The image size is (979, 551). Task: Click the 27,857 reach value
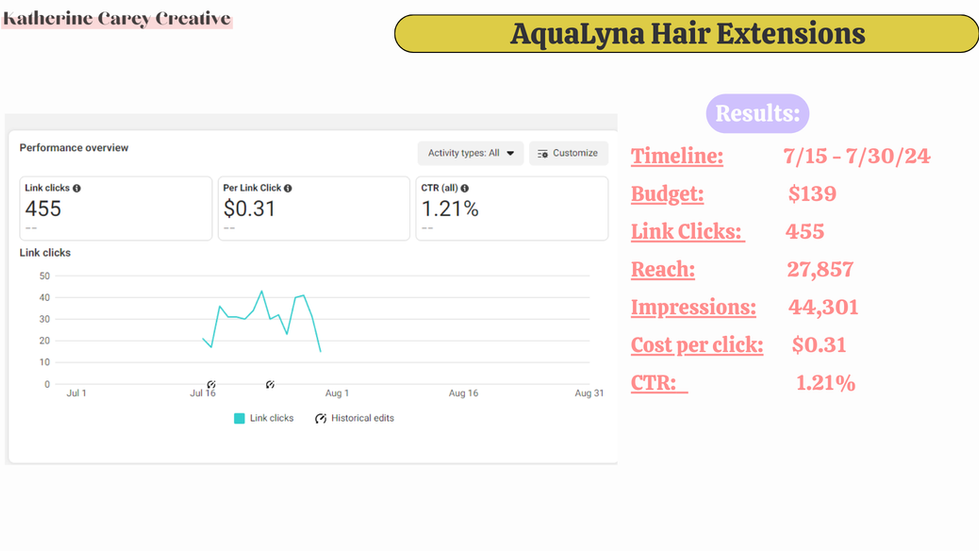click(820, 270)
